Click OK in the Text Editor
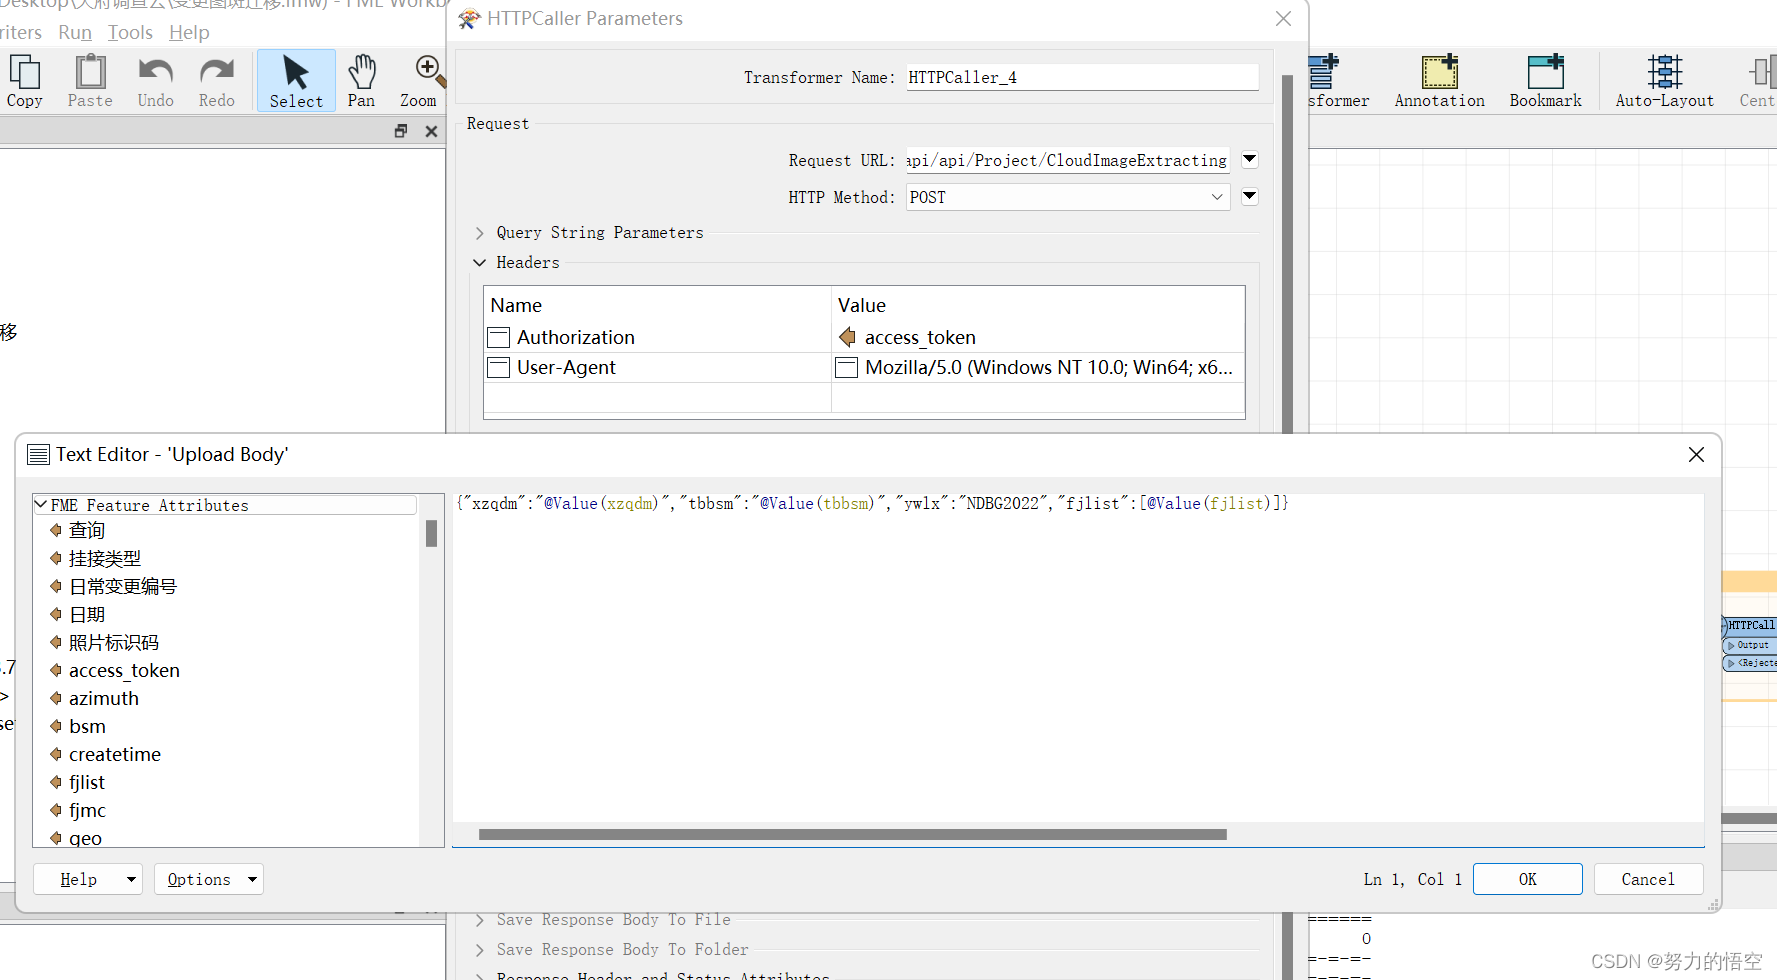This screenshot has width=1777, height=980. tap(1527, 879)
